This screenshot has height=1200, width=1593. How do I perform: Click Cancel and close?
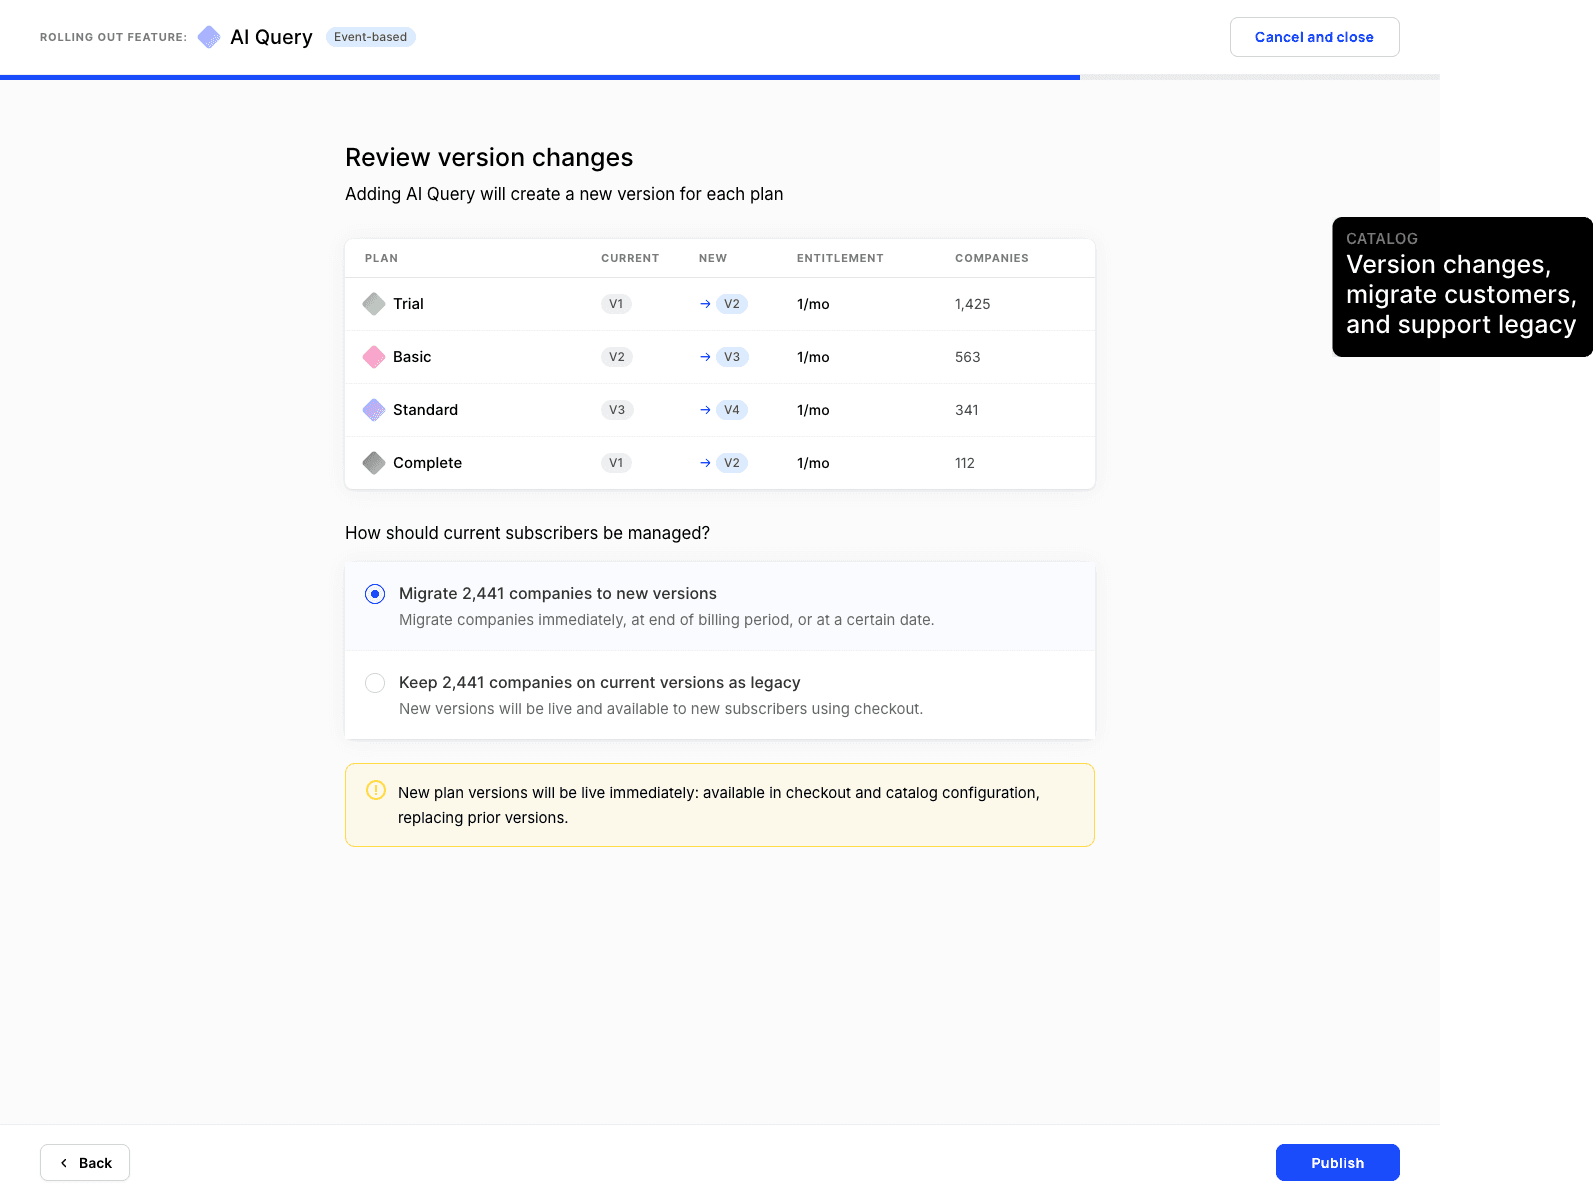pos(1315,37)
